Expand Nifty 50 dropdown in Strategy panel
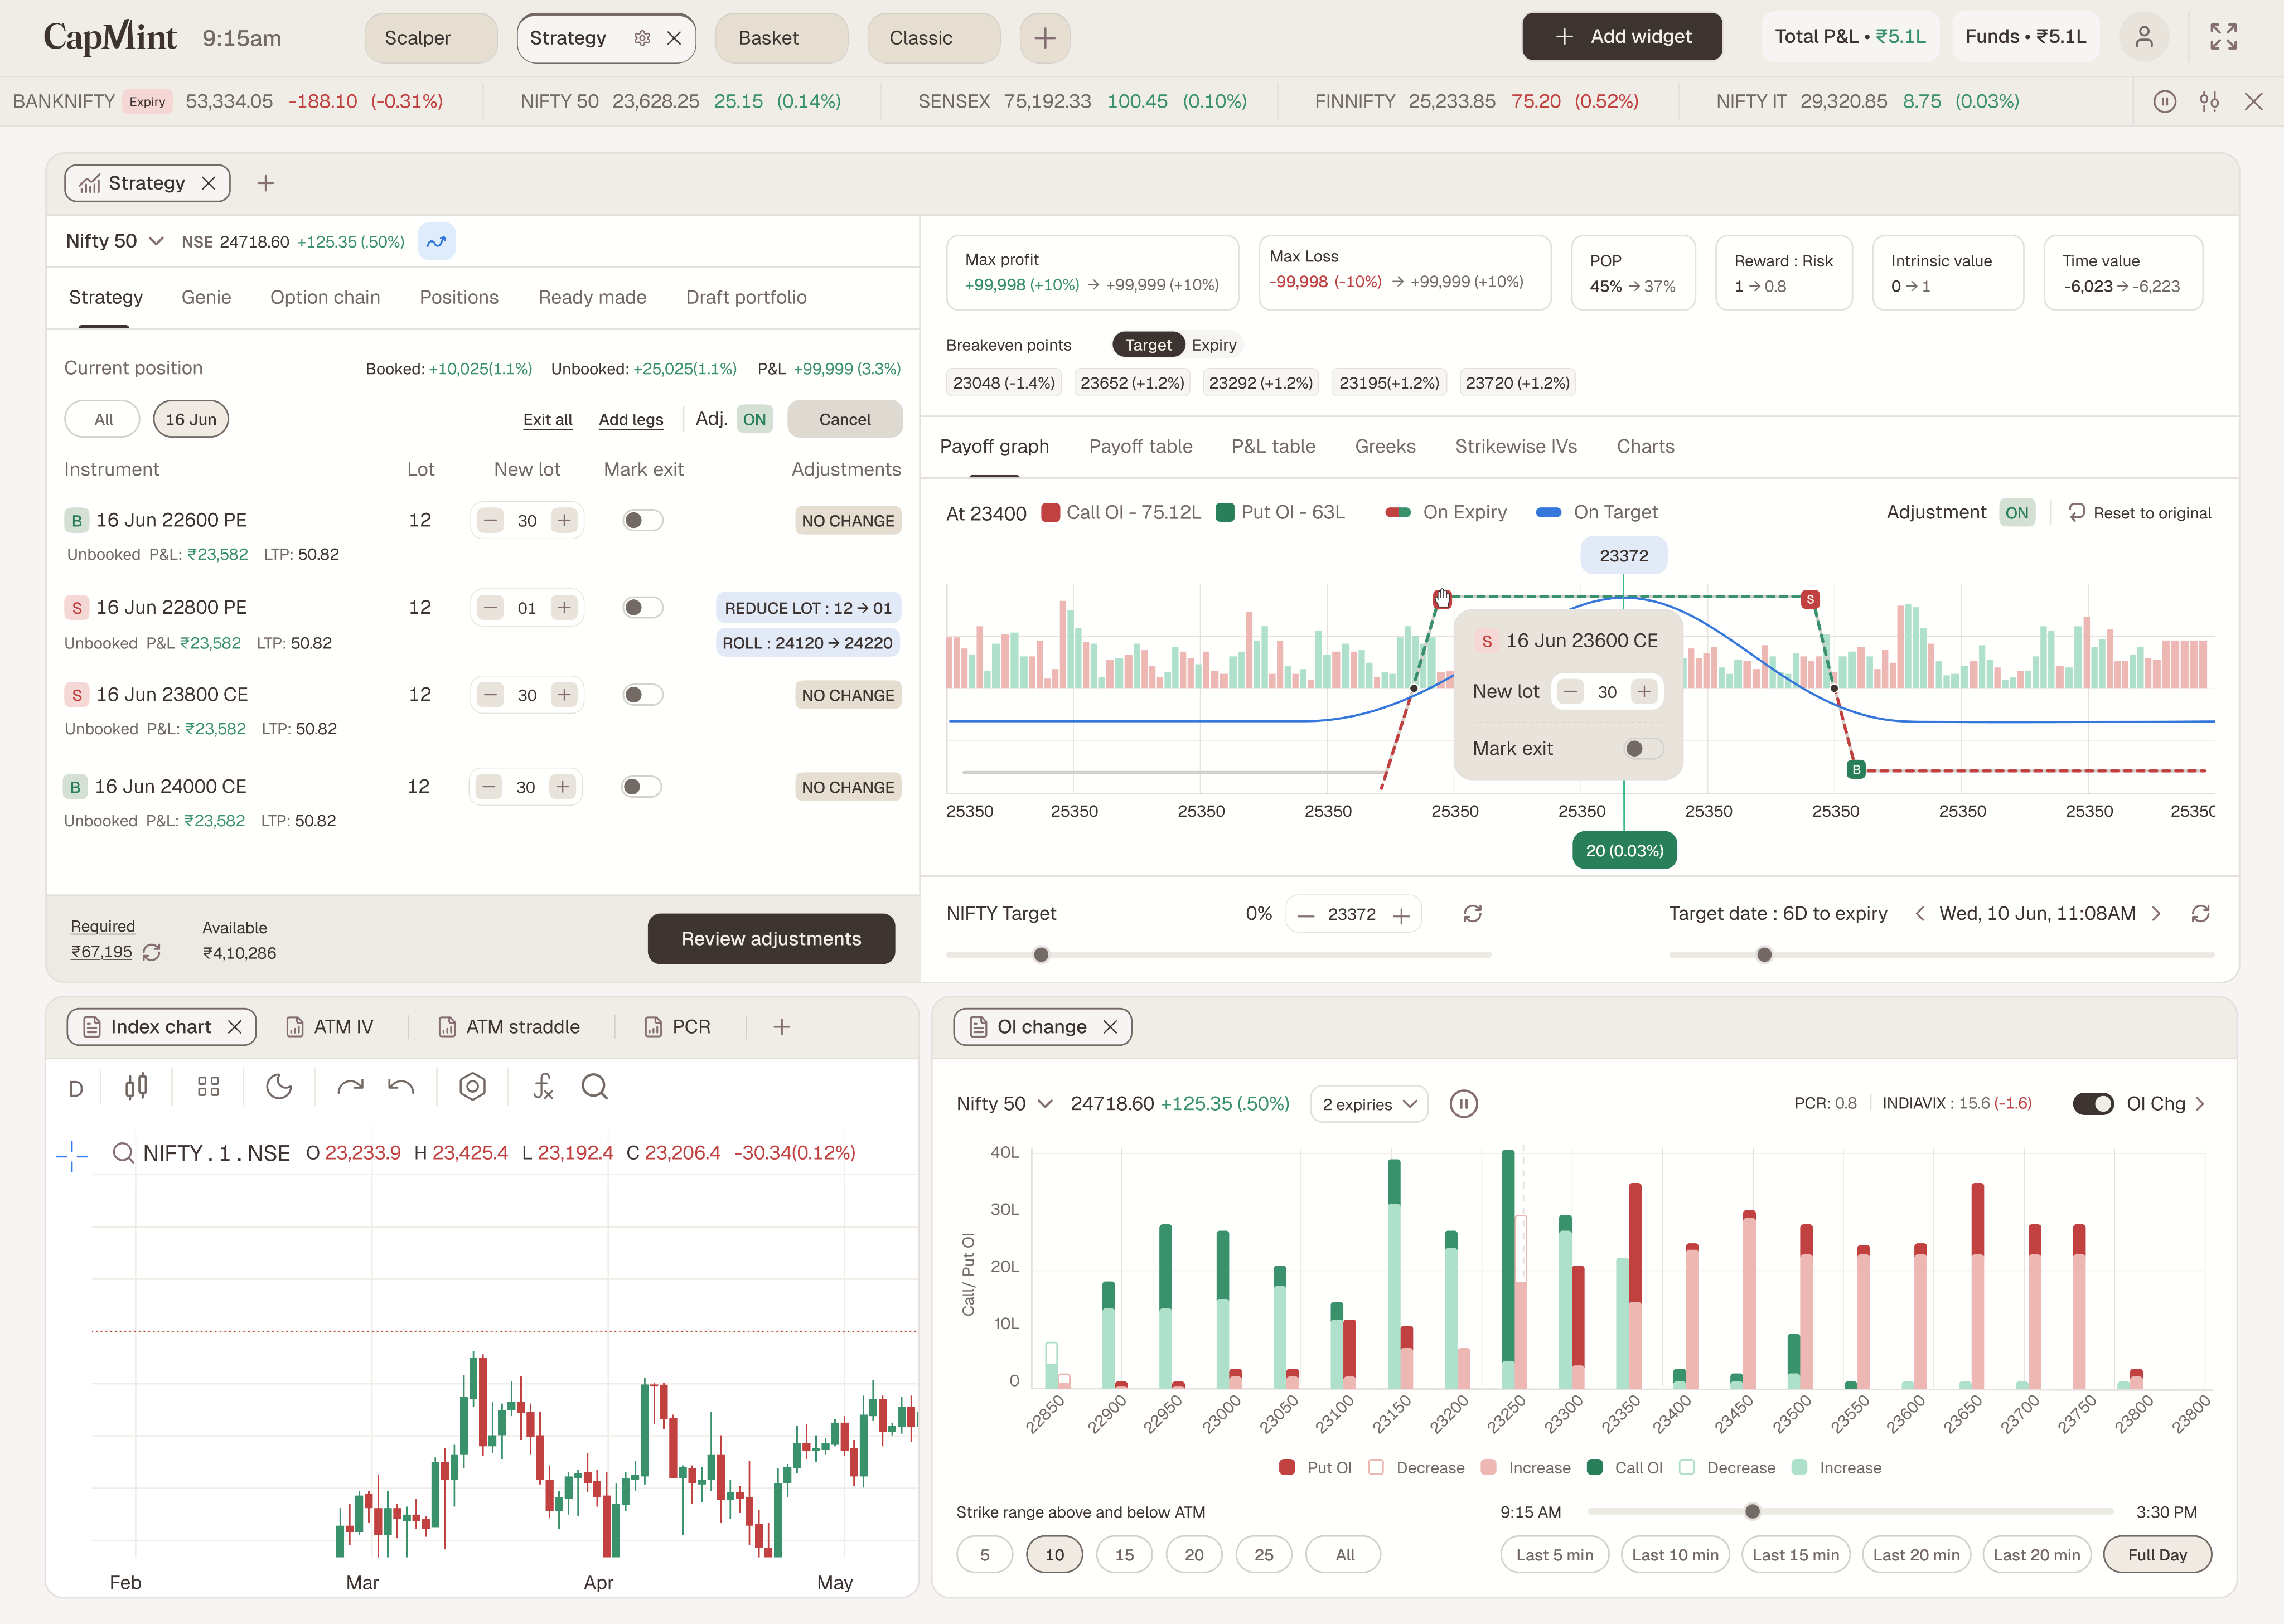 click(x=114, y=241)
